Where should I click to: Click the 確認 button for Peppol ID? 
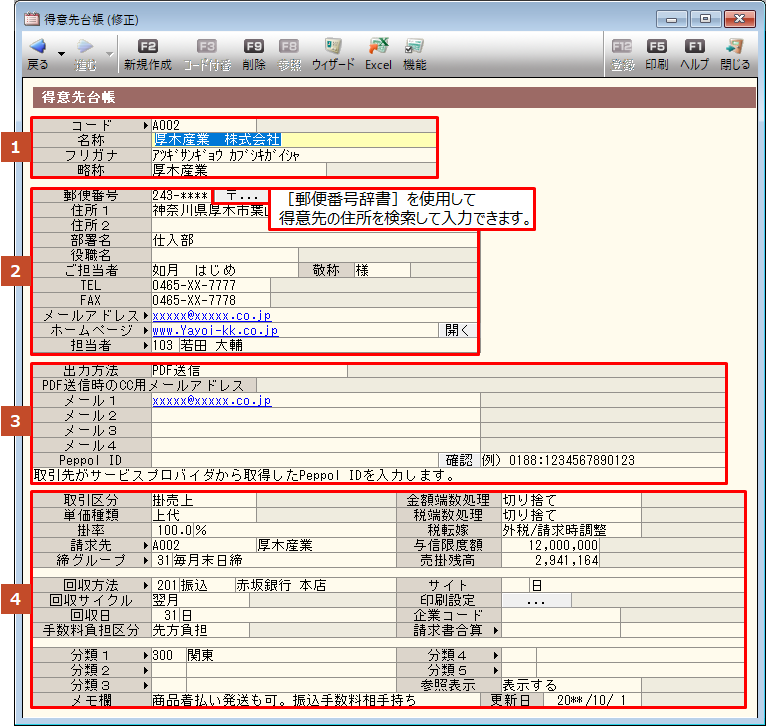pyautogui.click(x=459, y=460)
